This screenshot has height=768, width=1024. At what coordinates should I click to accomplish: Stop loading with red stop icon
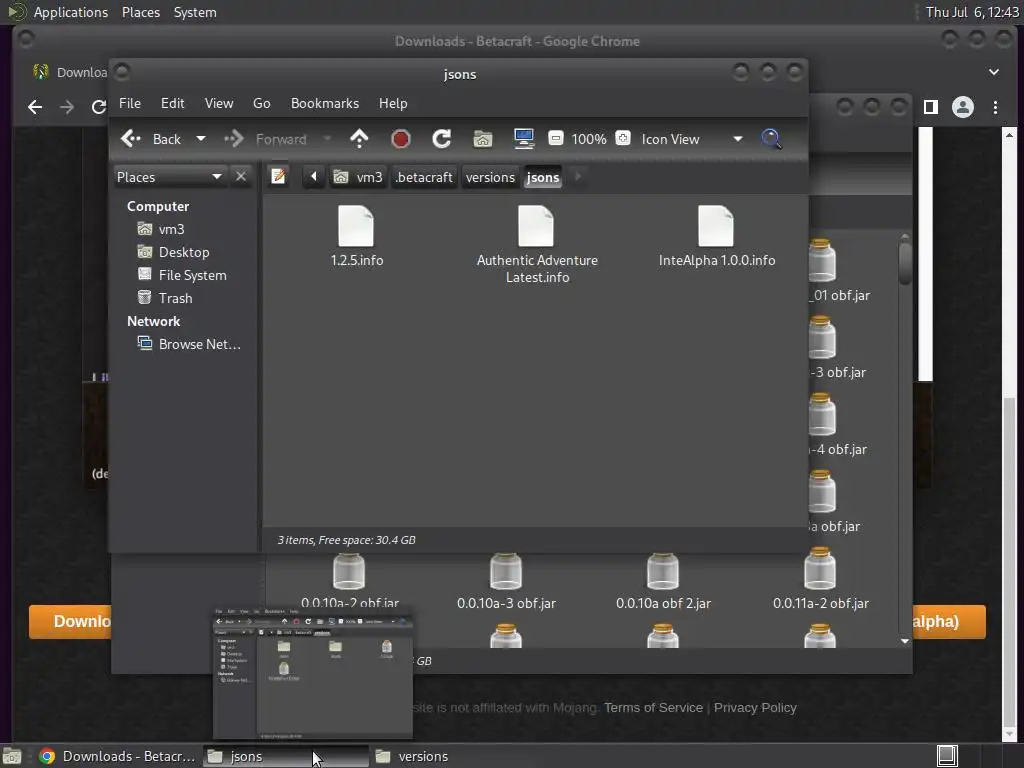400,138
